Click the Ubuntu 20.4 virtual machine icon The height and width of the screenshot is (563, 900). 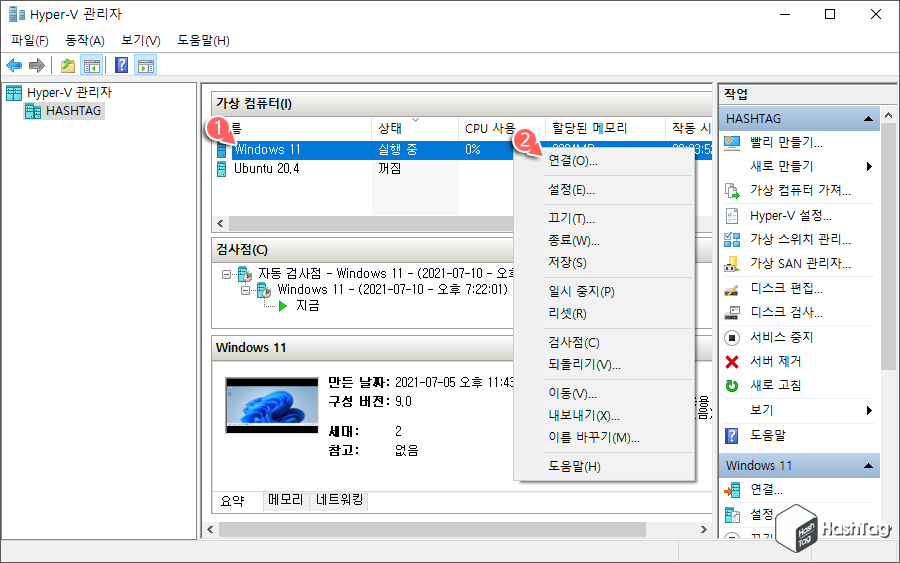(222, 169)
